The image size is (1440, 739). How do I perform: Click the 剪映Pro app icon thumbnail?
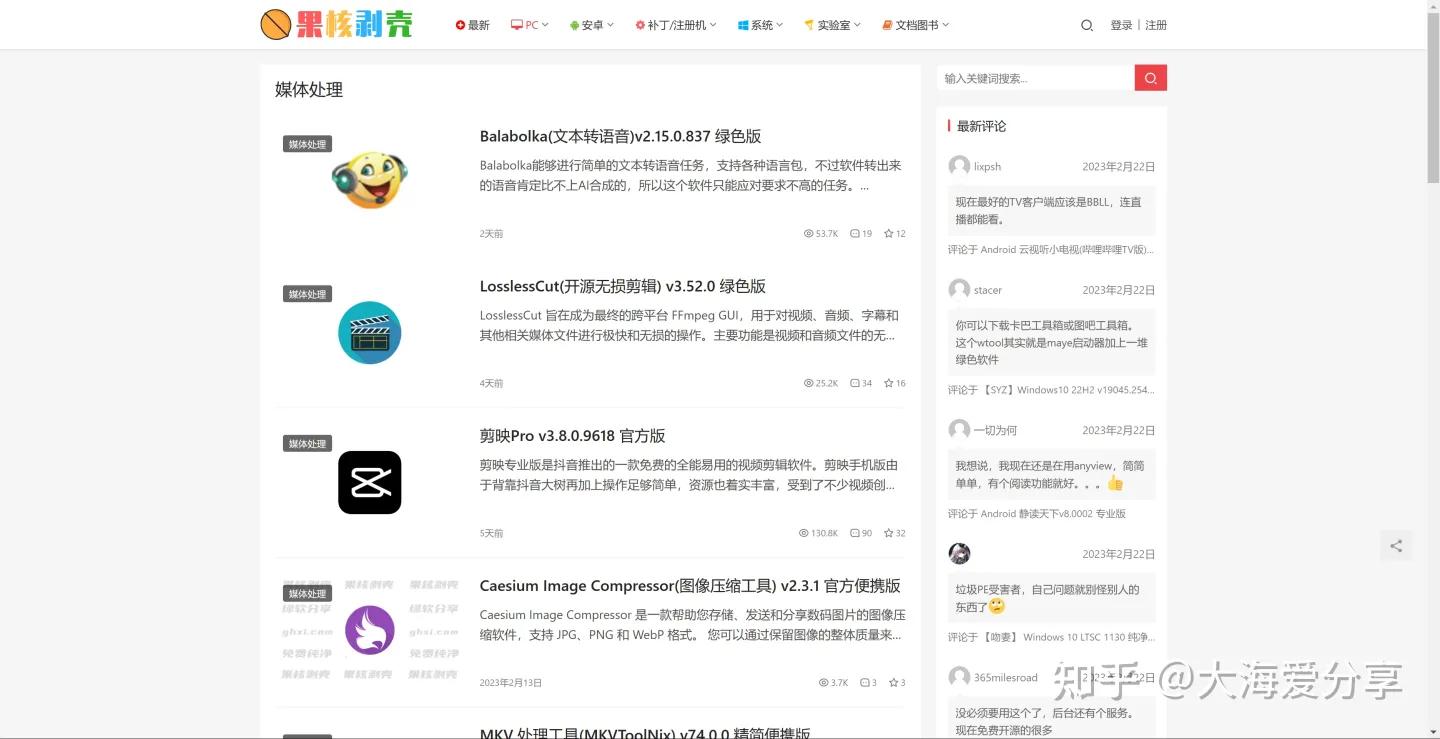[369, 482]
